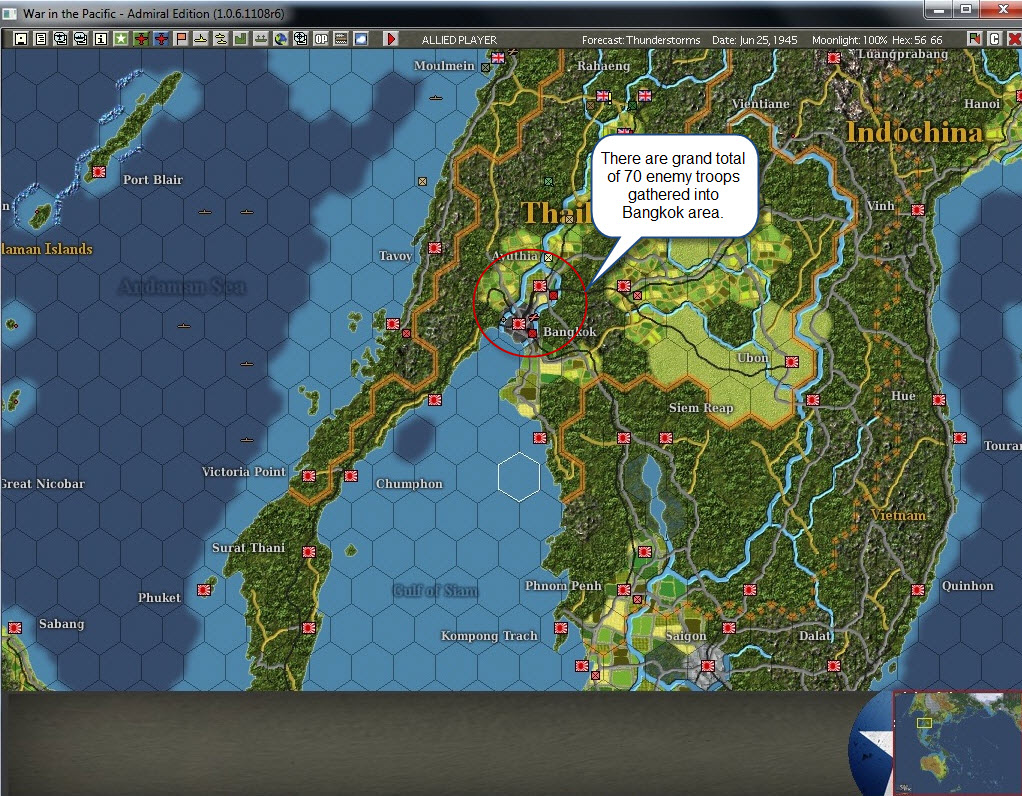This screenshot has width=1022, height=796.
Task: Select the Japanese base marker at Tavoy
Action: [x=435, y=248]
